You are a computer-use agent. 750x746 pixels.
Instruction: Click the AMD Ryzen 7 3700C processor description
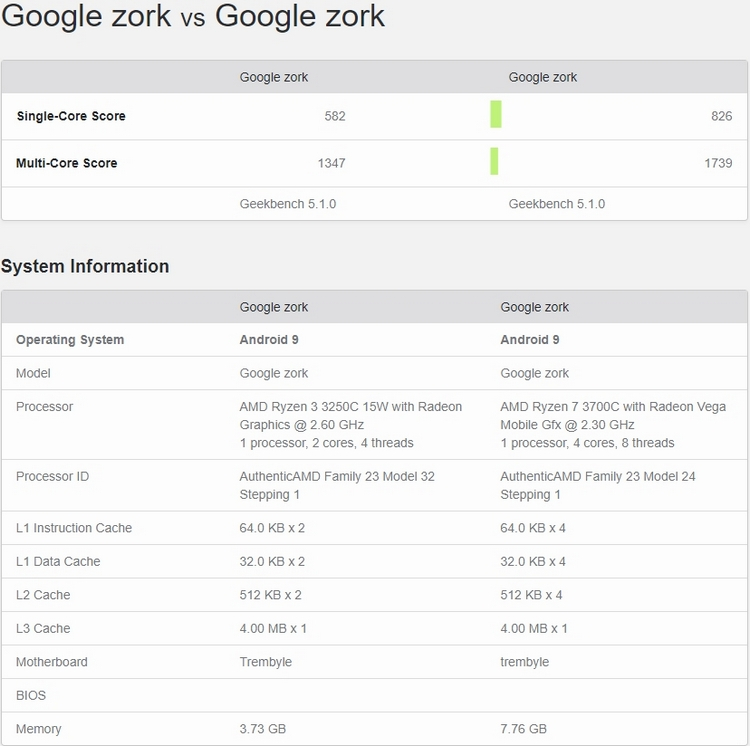(x=612, y=424)
